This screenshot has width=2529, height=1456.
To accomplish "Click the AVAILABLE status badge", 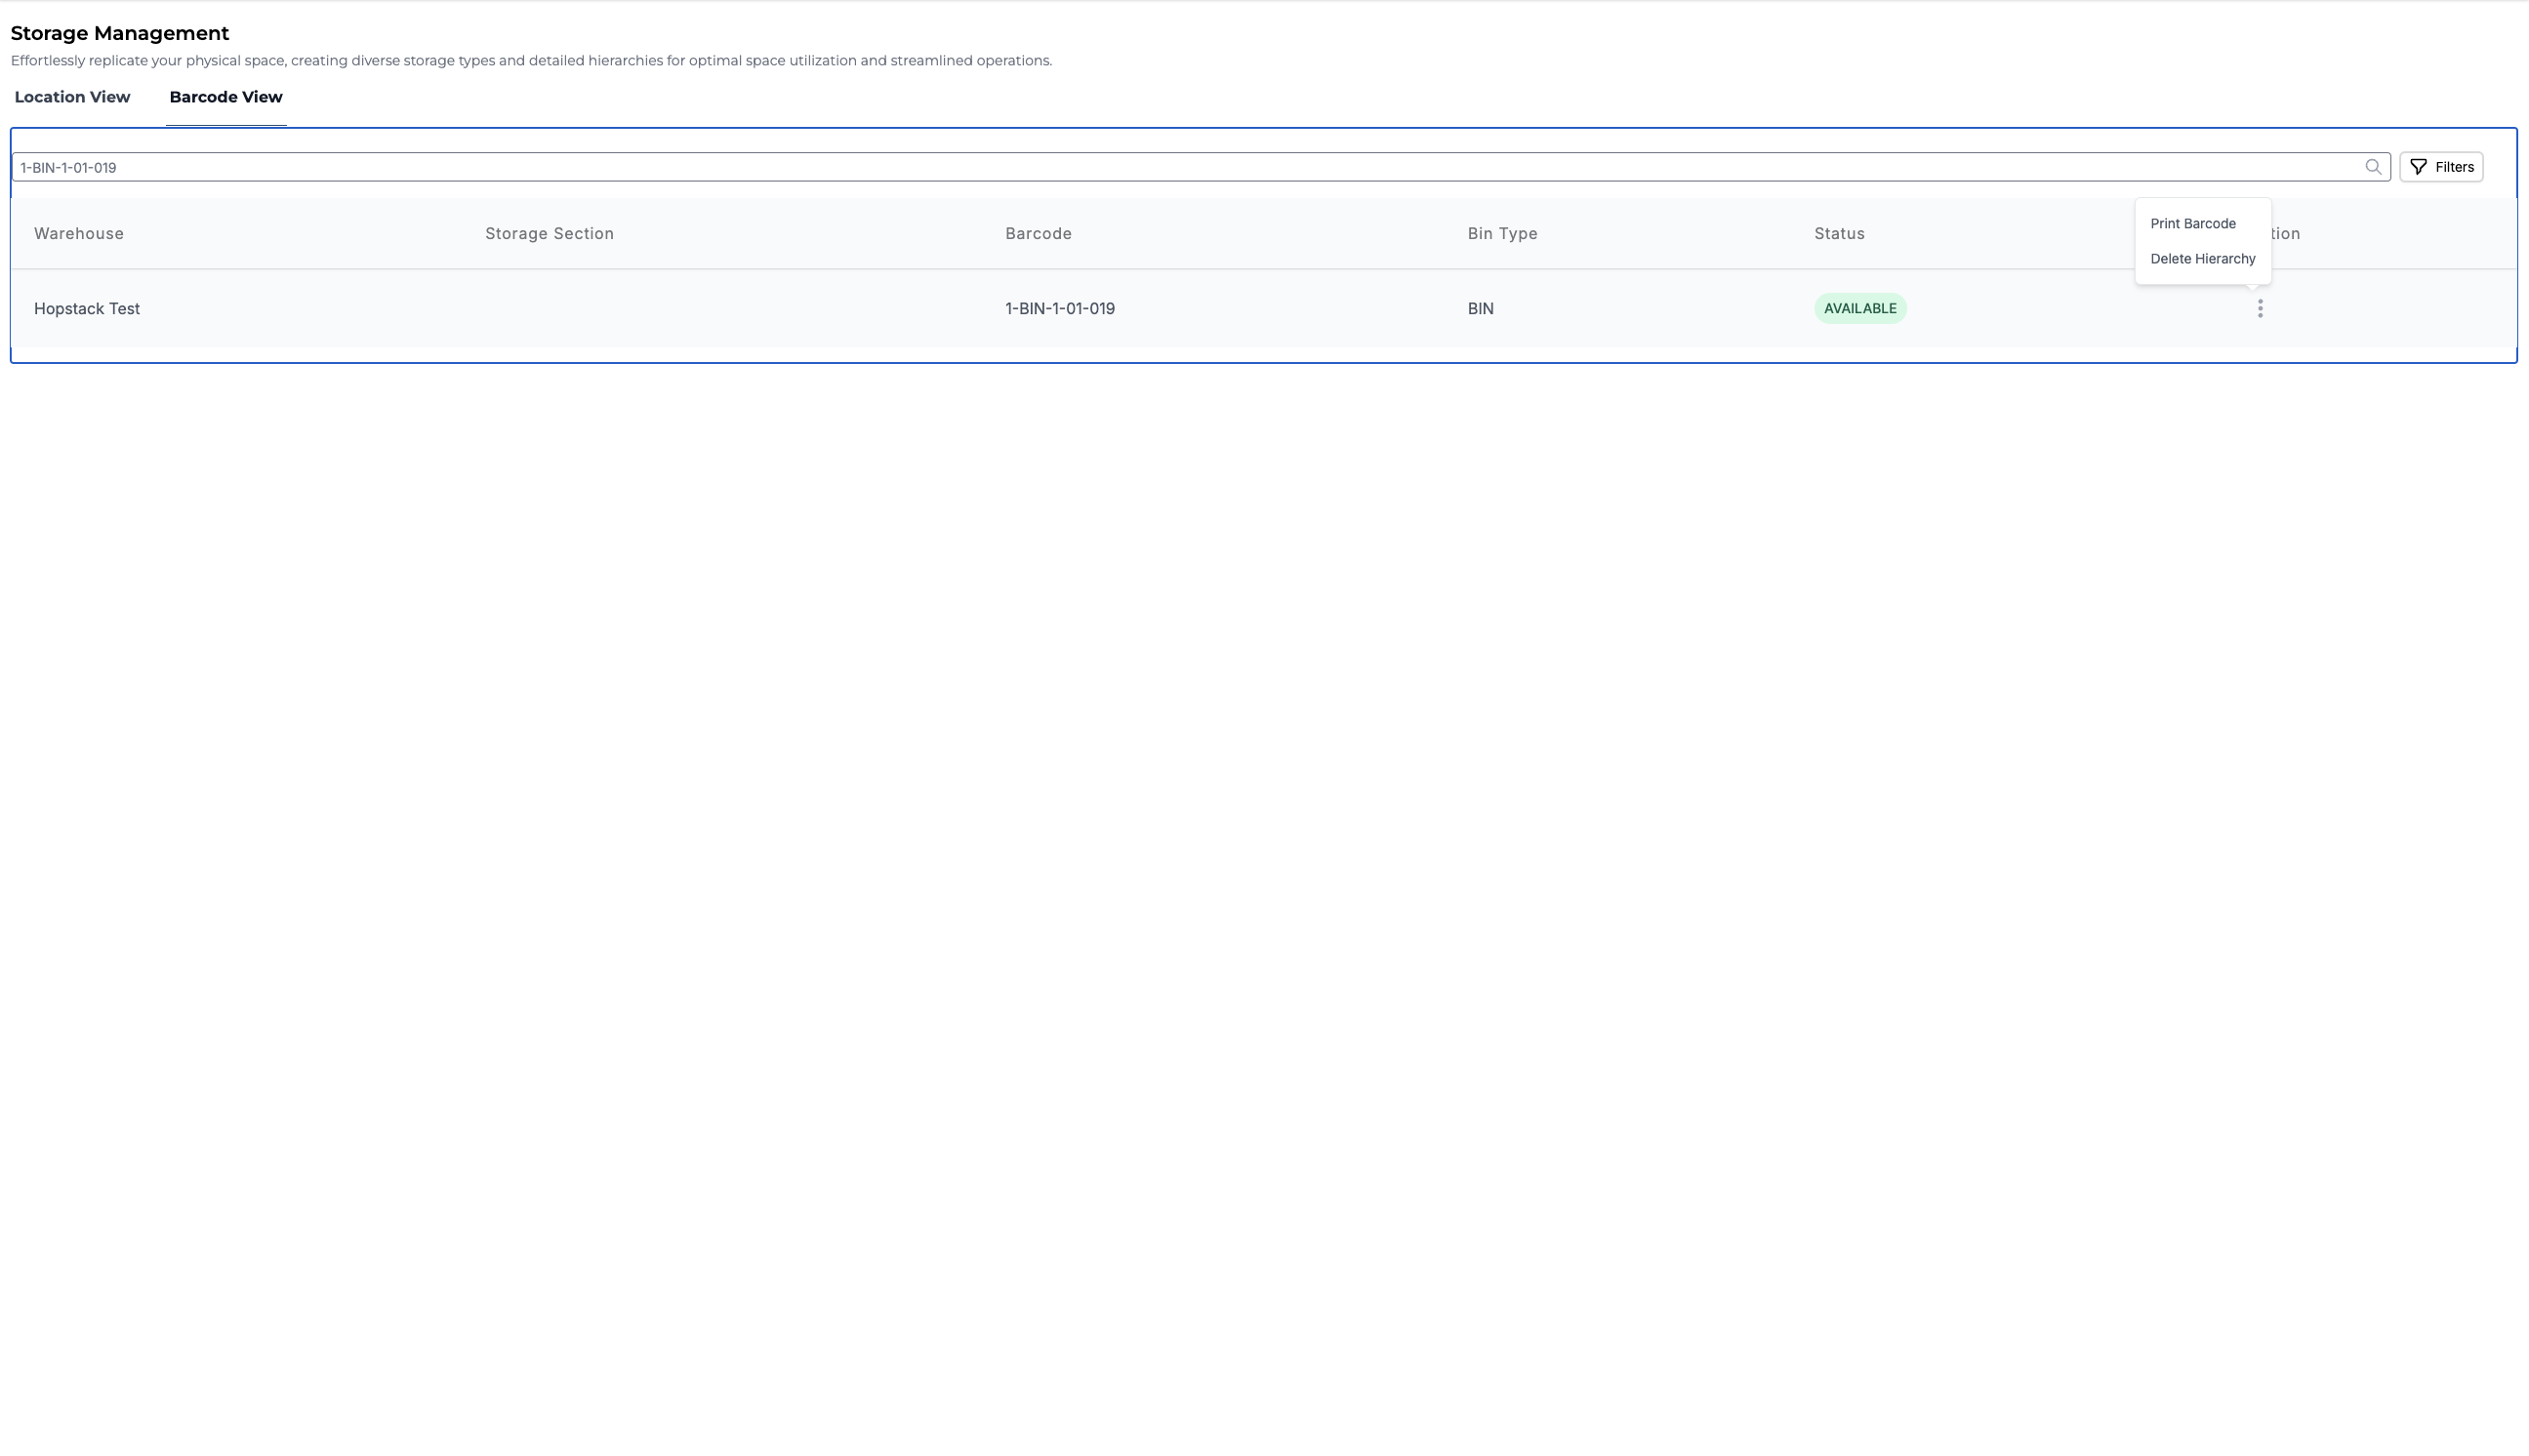I will click(x=1859, y=309).
